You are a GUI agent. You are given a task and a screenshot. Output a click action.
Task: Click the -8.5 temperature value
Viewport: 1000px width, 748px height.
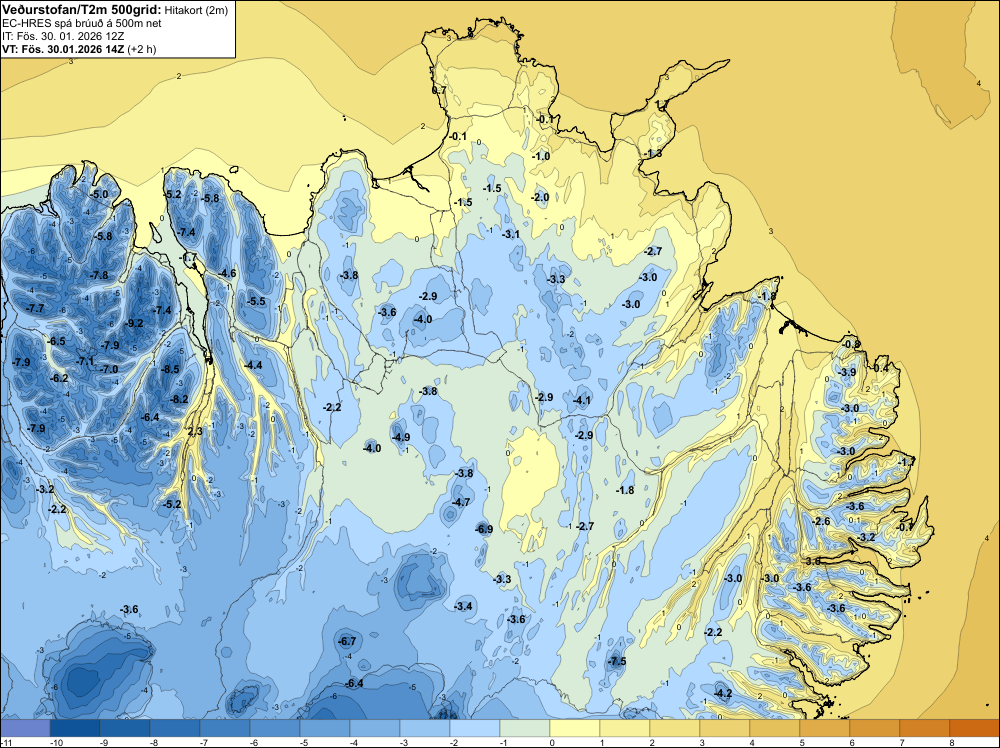170,369
